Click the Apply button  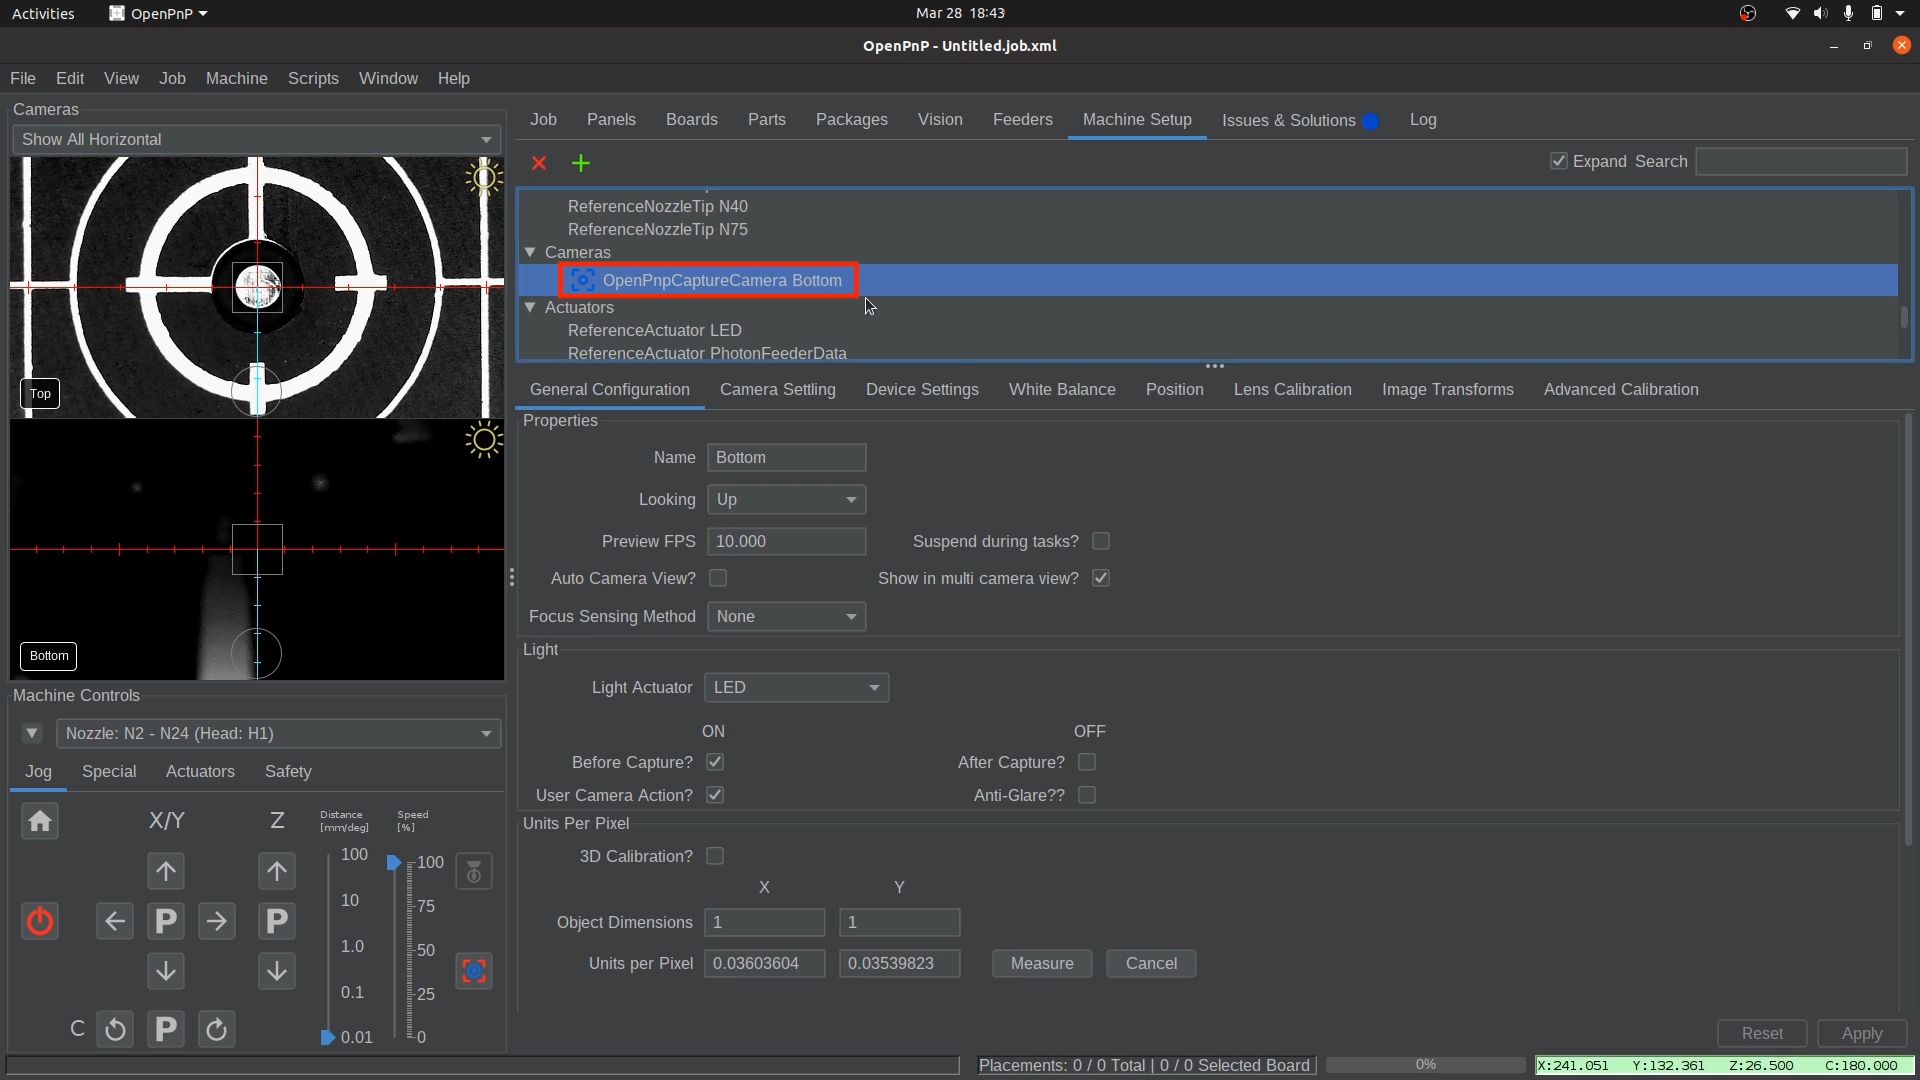[x=1861, y=1033]
